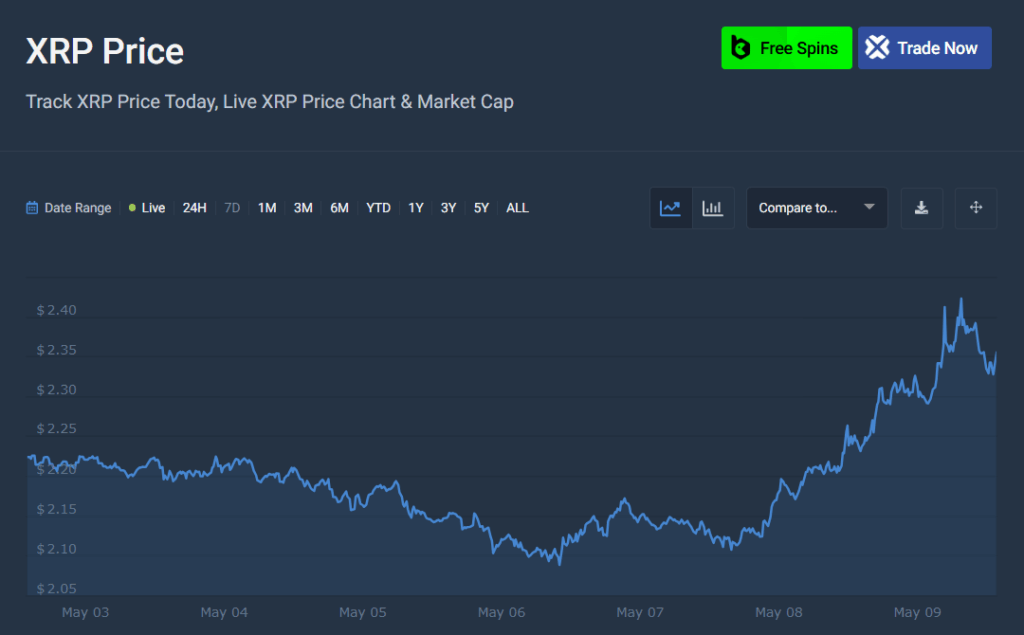
Task: Click the X logo in Trade Now button
Action: [877, 47]
